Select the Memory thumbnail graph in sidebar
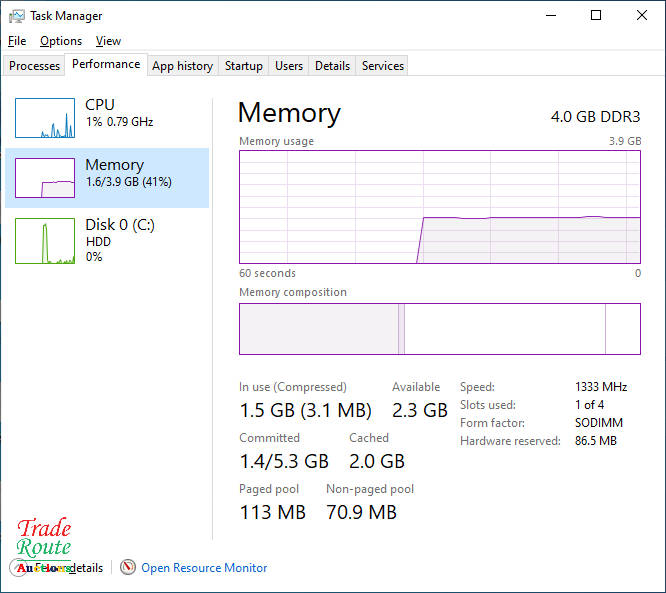The height and width of the screenshot is (593, 666). click(x=45, y=178)
